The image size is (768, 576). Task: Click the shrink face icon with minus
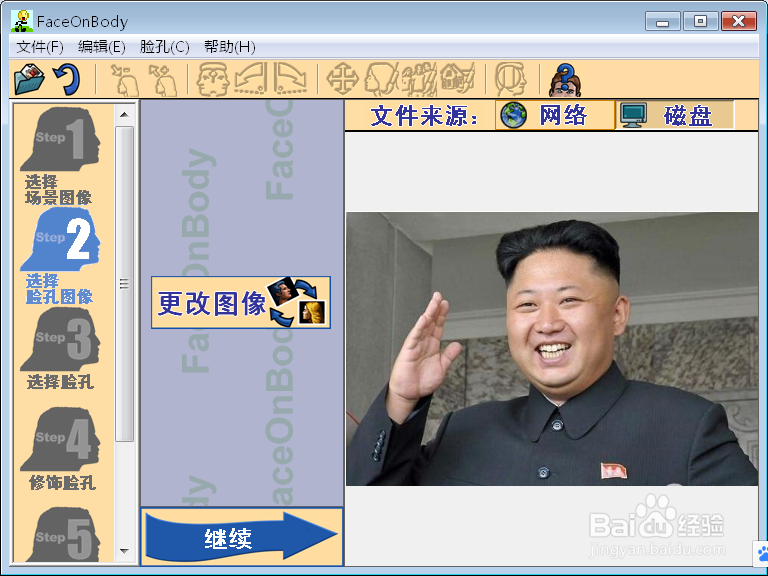click(124, 80)
